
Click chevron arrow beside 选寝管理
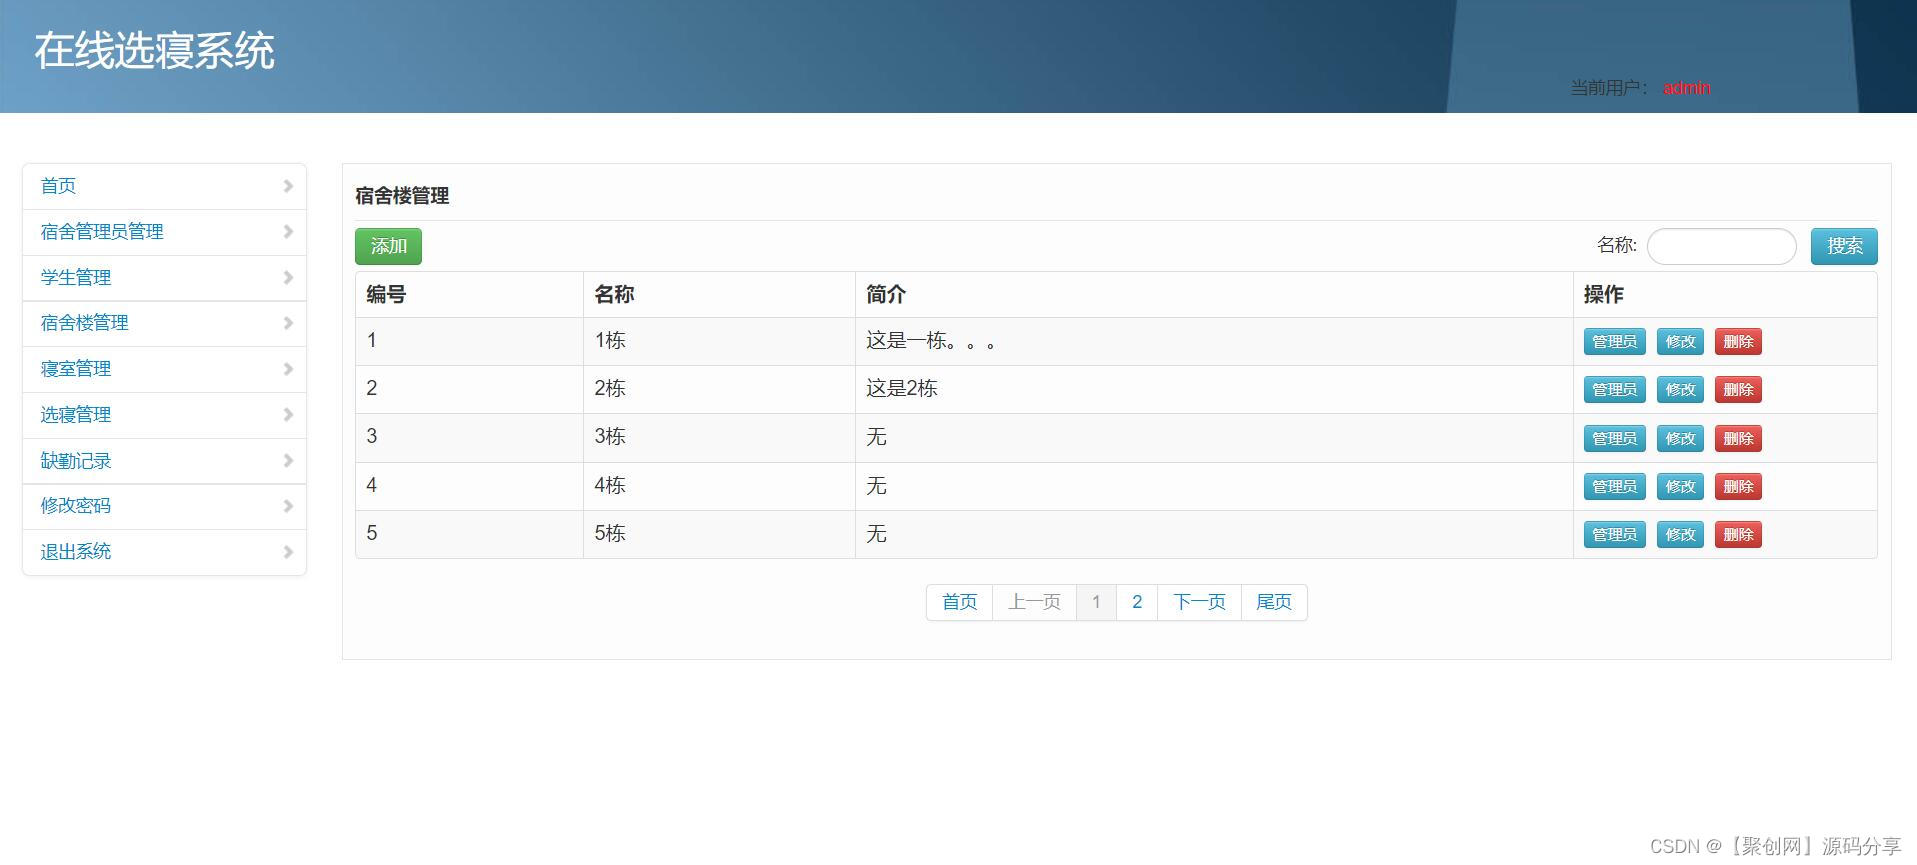288,415
